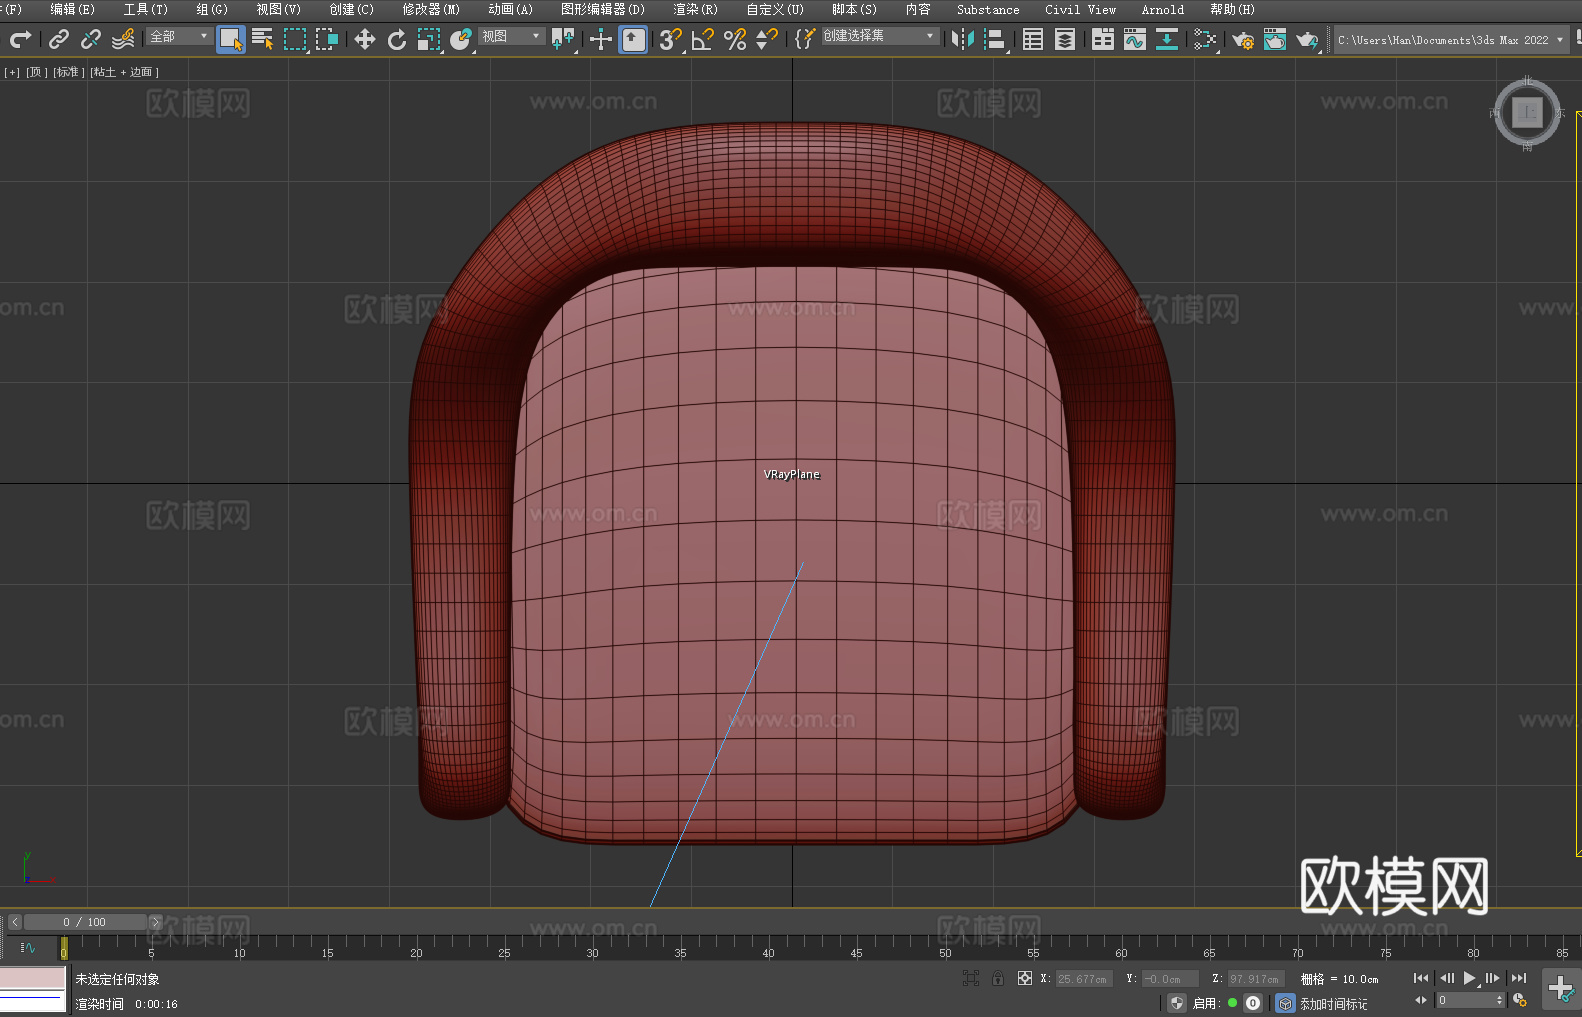Screen dimensions: 1582x1017
Task: Open Render Setup teapot-gear icon
Action: click(x=1243, y=39)
